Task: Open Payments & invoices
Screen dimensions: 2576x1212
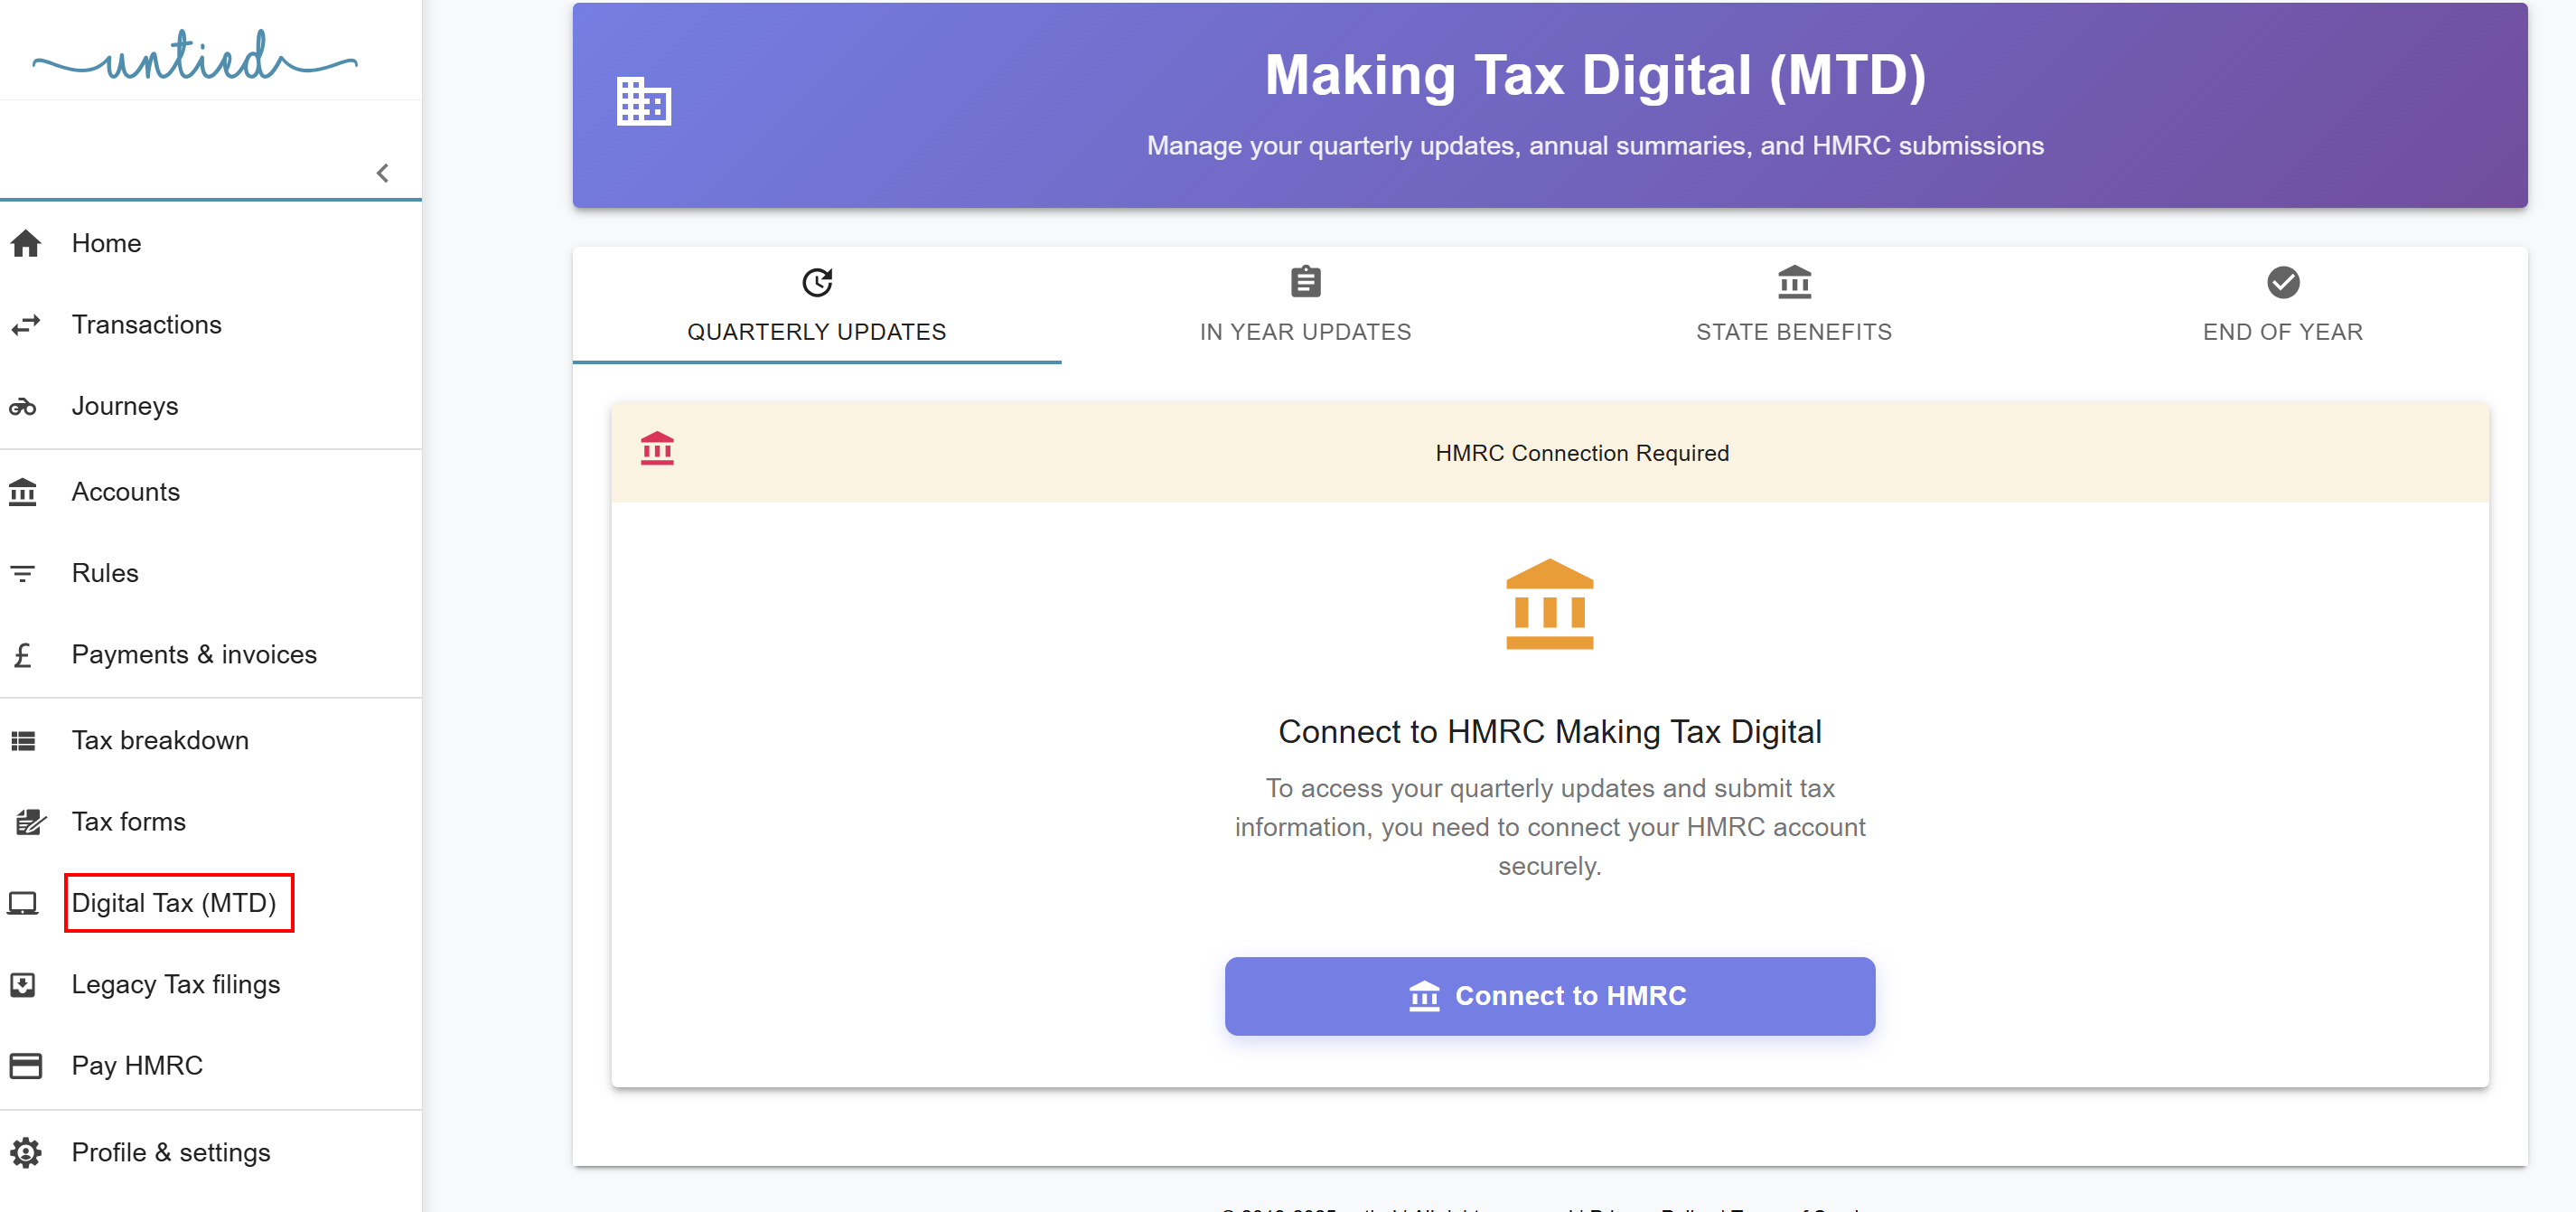Action: (x=211, y=655)
